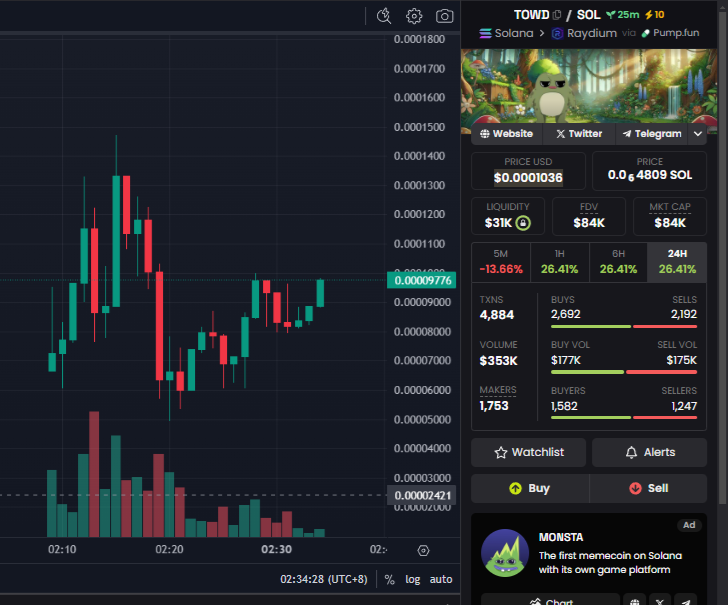Viewport: 728px width, 605px height.
Task: Click the FDV $84K box
Action: click(x=589, y=216)
